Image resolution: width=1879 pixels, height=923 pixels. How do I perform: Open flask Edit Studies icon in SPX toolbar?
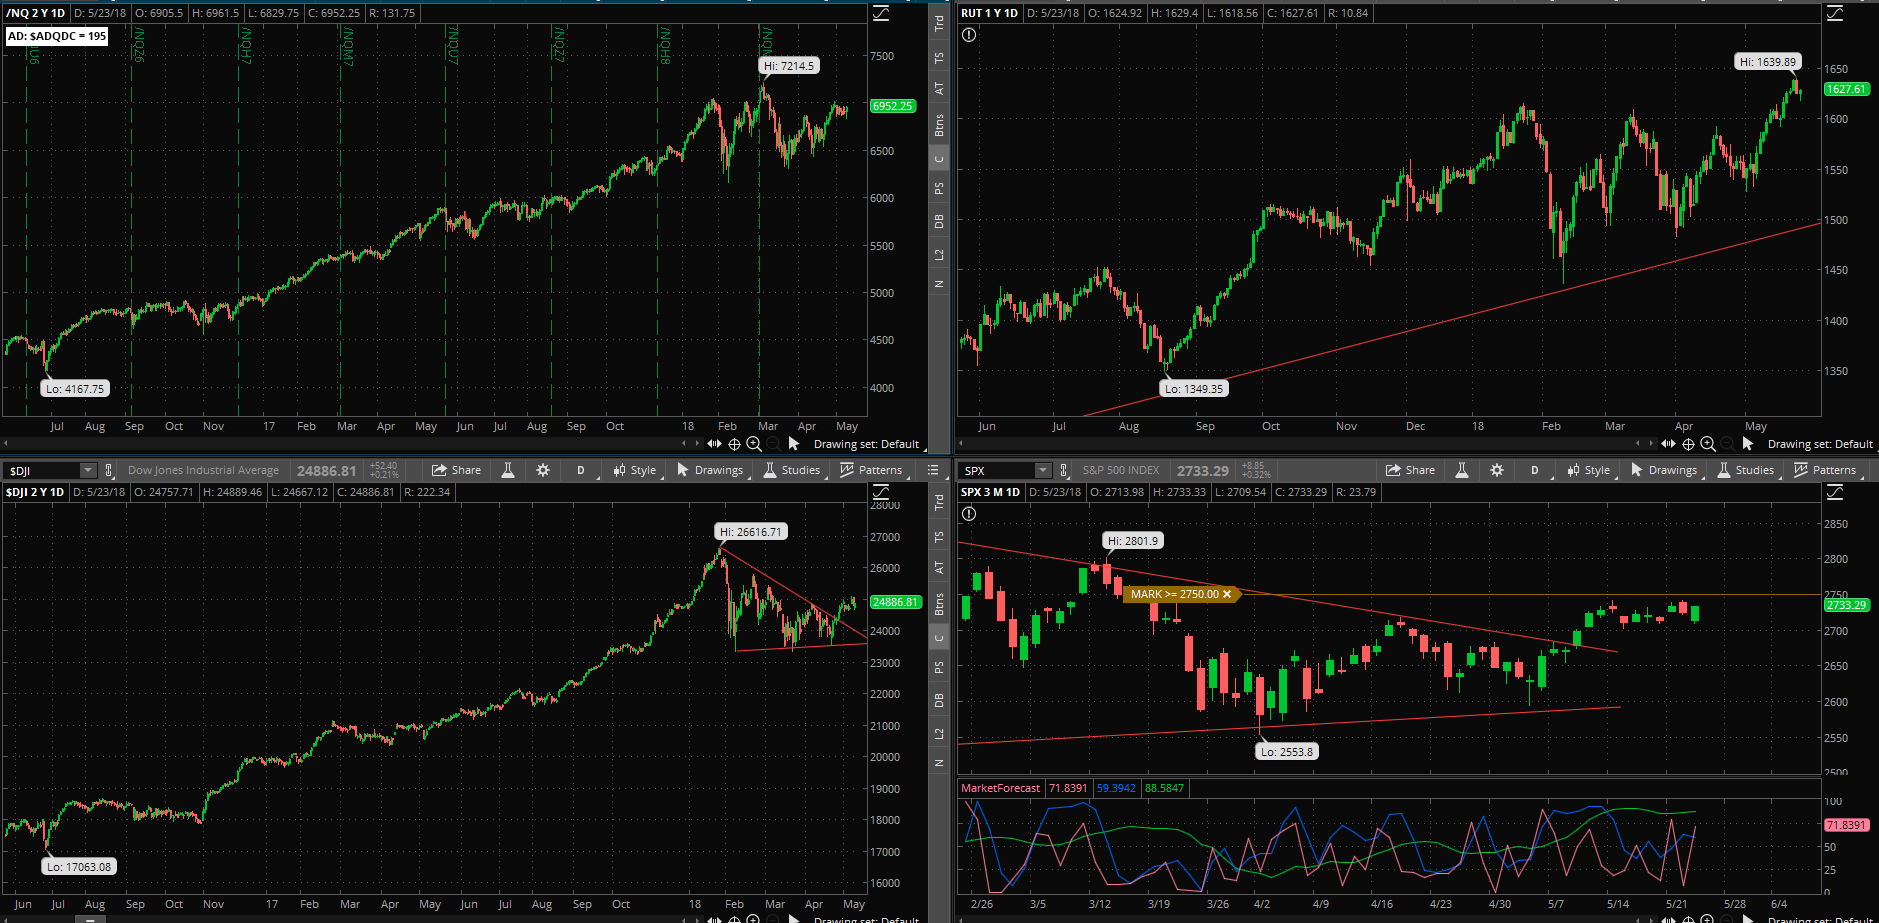click(x=1462, y=470)
